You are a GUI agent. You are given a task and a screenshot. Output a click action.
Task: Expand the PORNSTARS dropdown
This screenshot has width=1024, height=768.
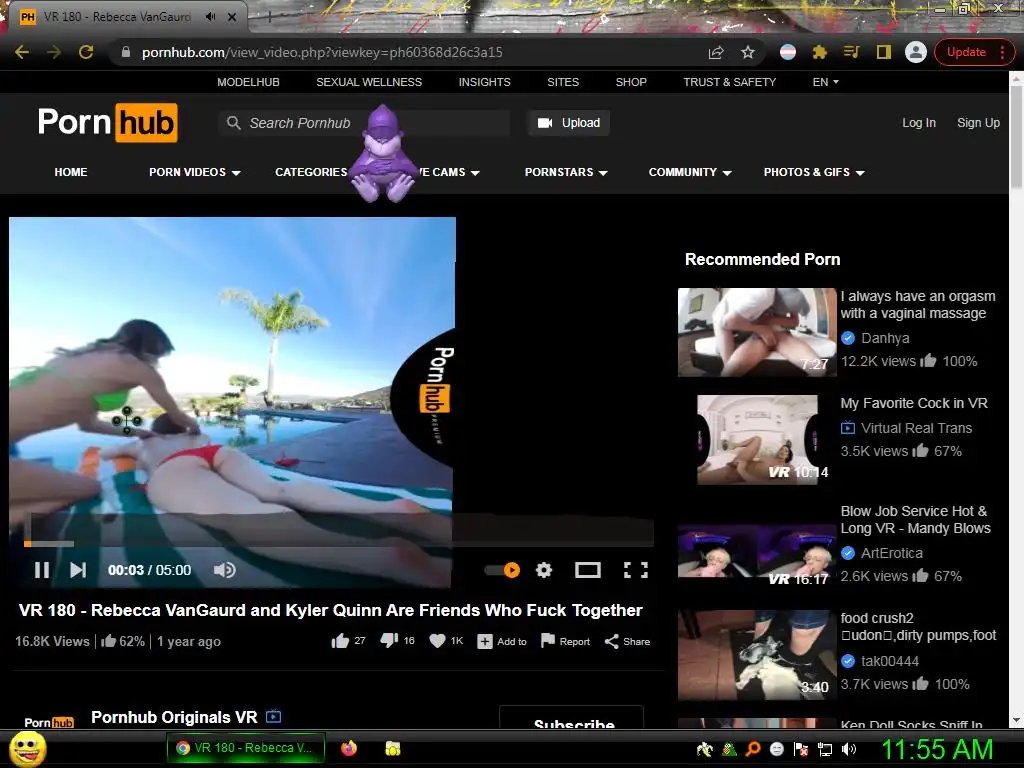(x=566, y=172)
